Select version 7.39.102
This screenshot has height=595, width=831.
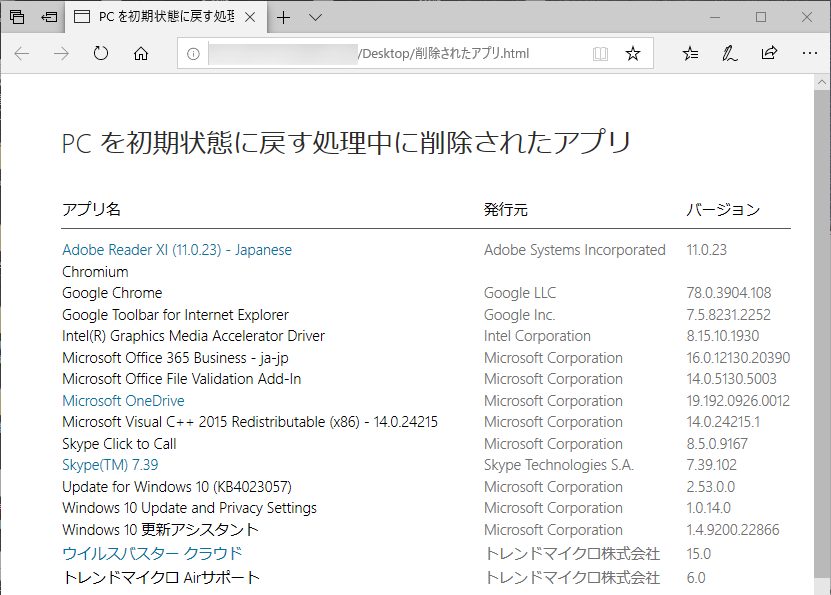[711, 465]
